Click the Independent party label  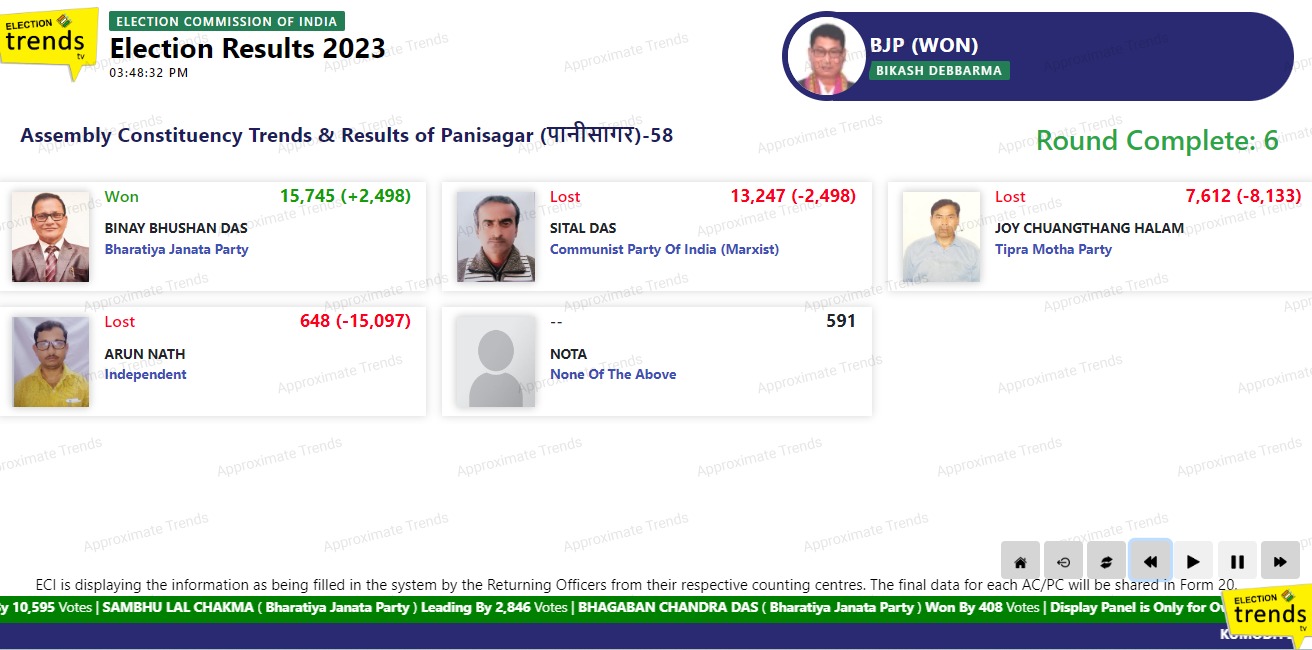pyautogui.click(x=146, y=374)
